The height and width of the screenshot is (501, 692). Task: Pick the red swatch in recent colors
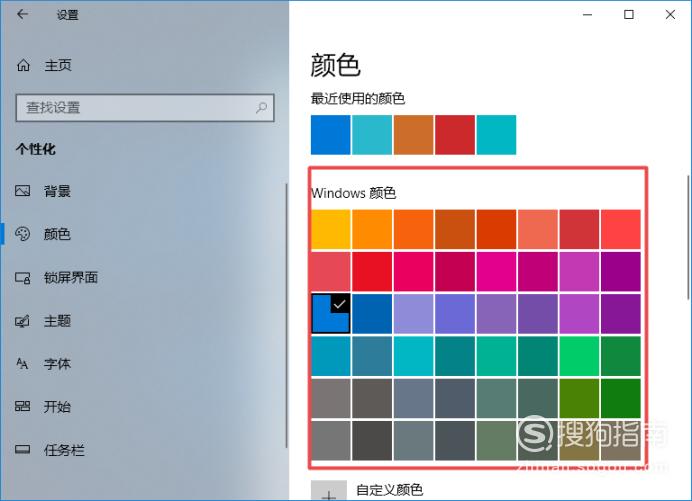(455, 135)
